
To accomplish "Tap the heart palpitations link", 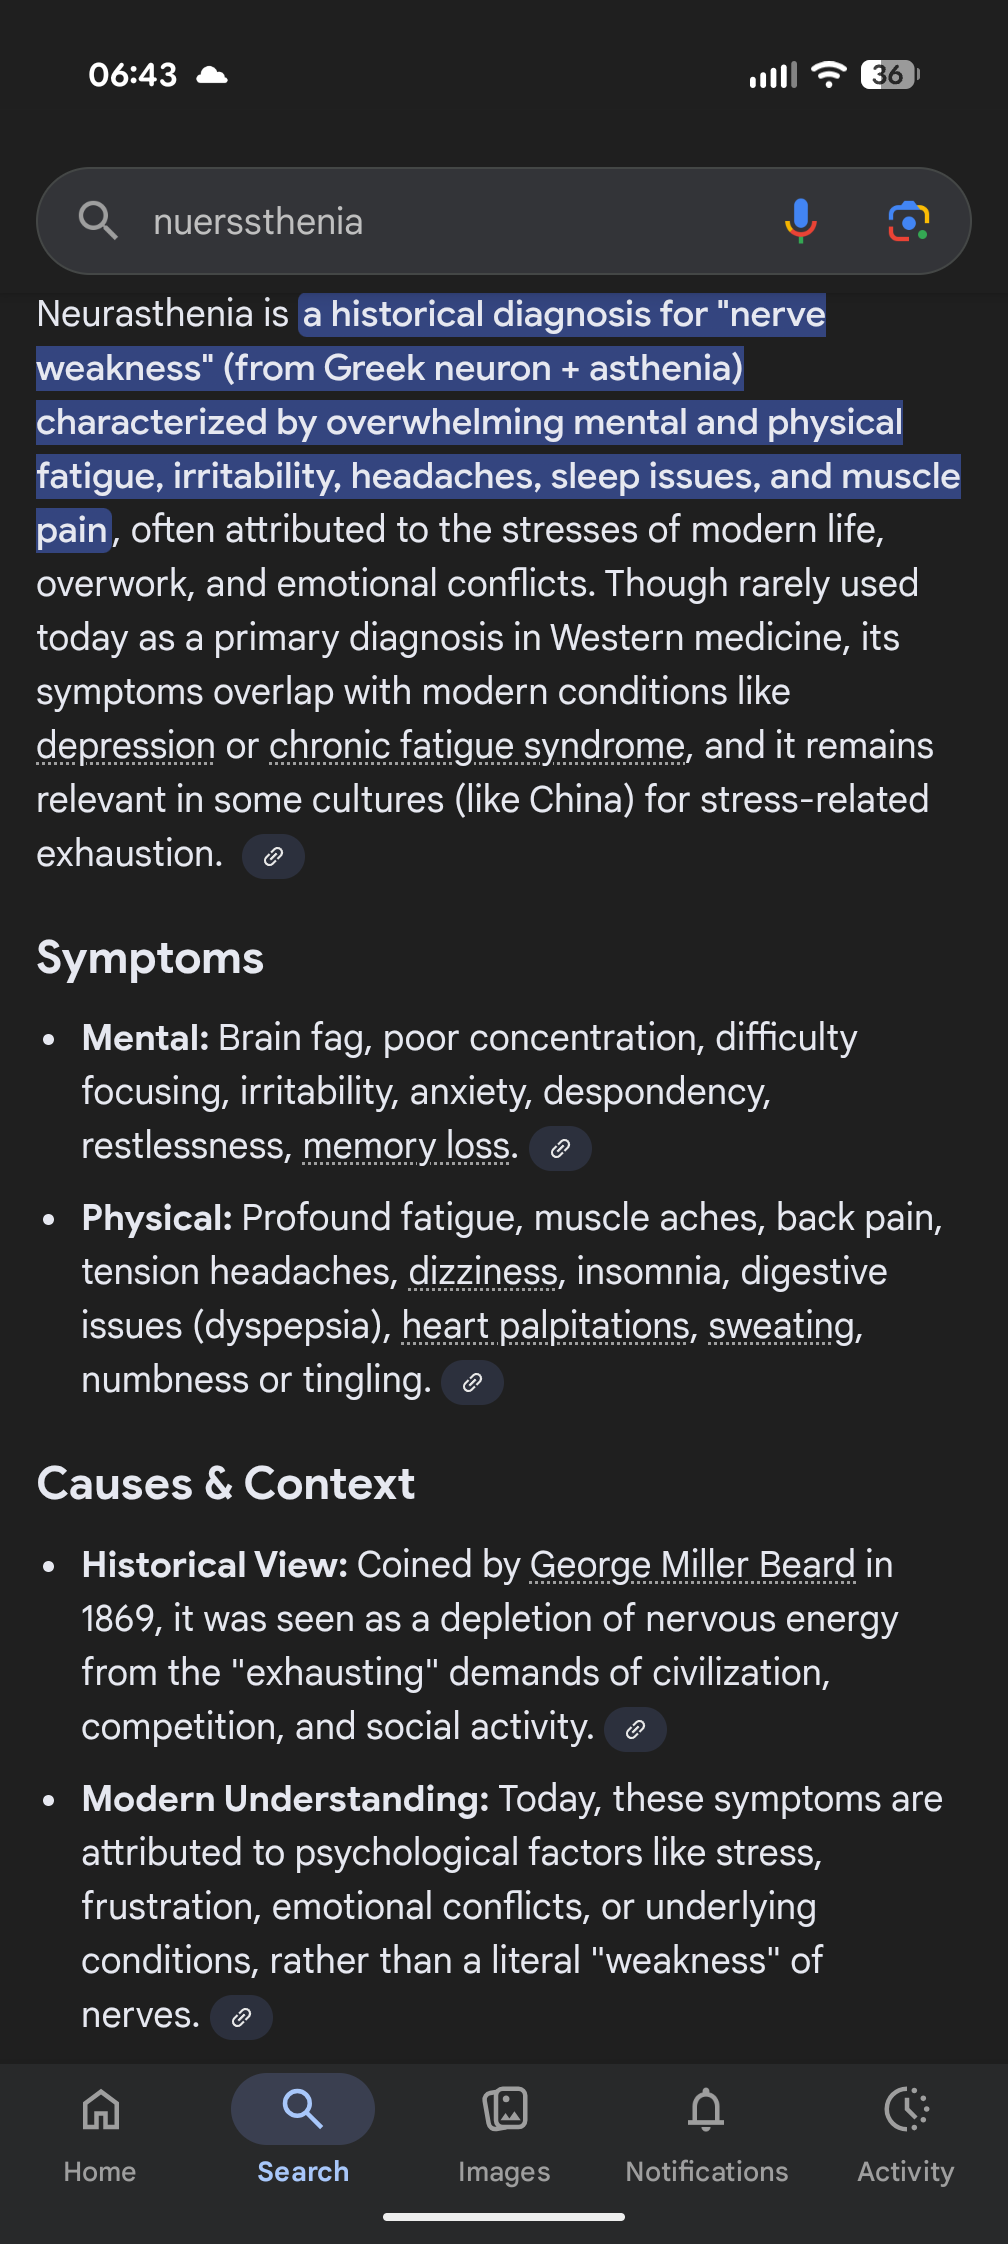I will [546, 1326].
